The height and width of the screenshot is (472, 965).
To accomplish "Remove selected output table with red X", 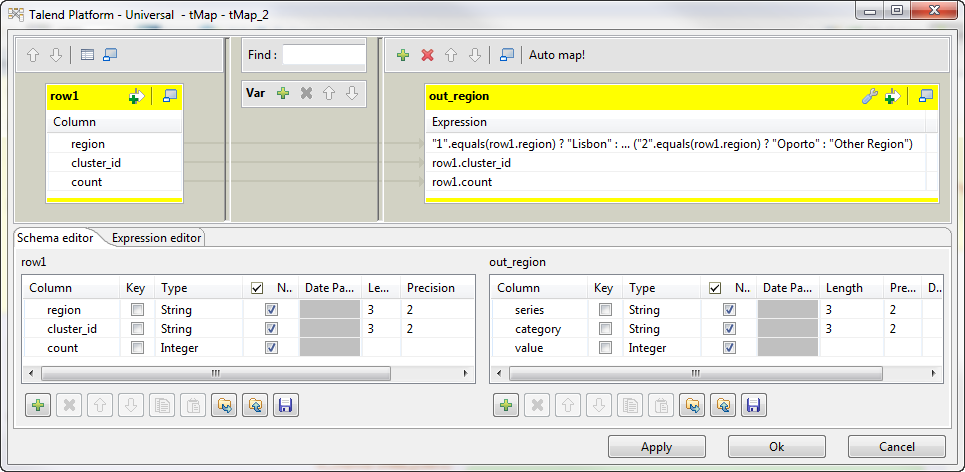I will pos(427,55).
